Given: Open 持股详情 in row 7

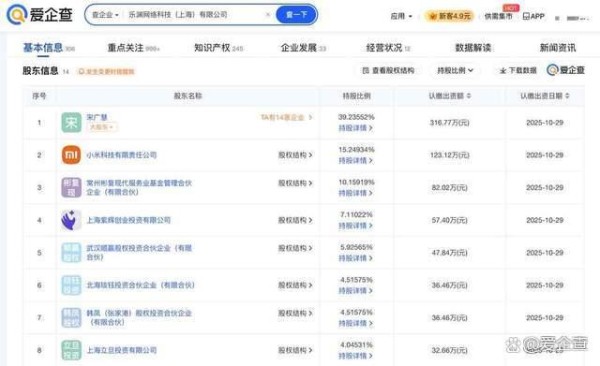Looking at the screenshot, I should click(355, 324).
